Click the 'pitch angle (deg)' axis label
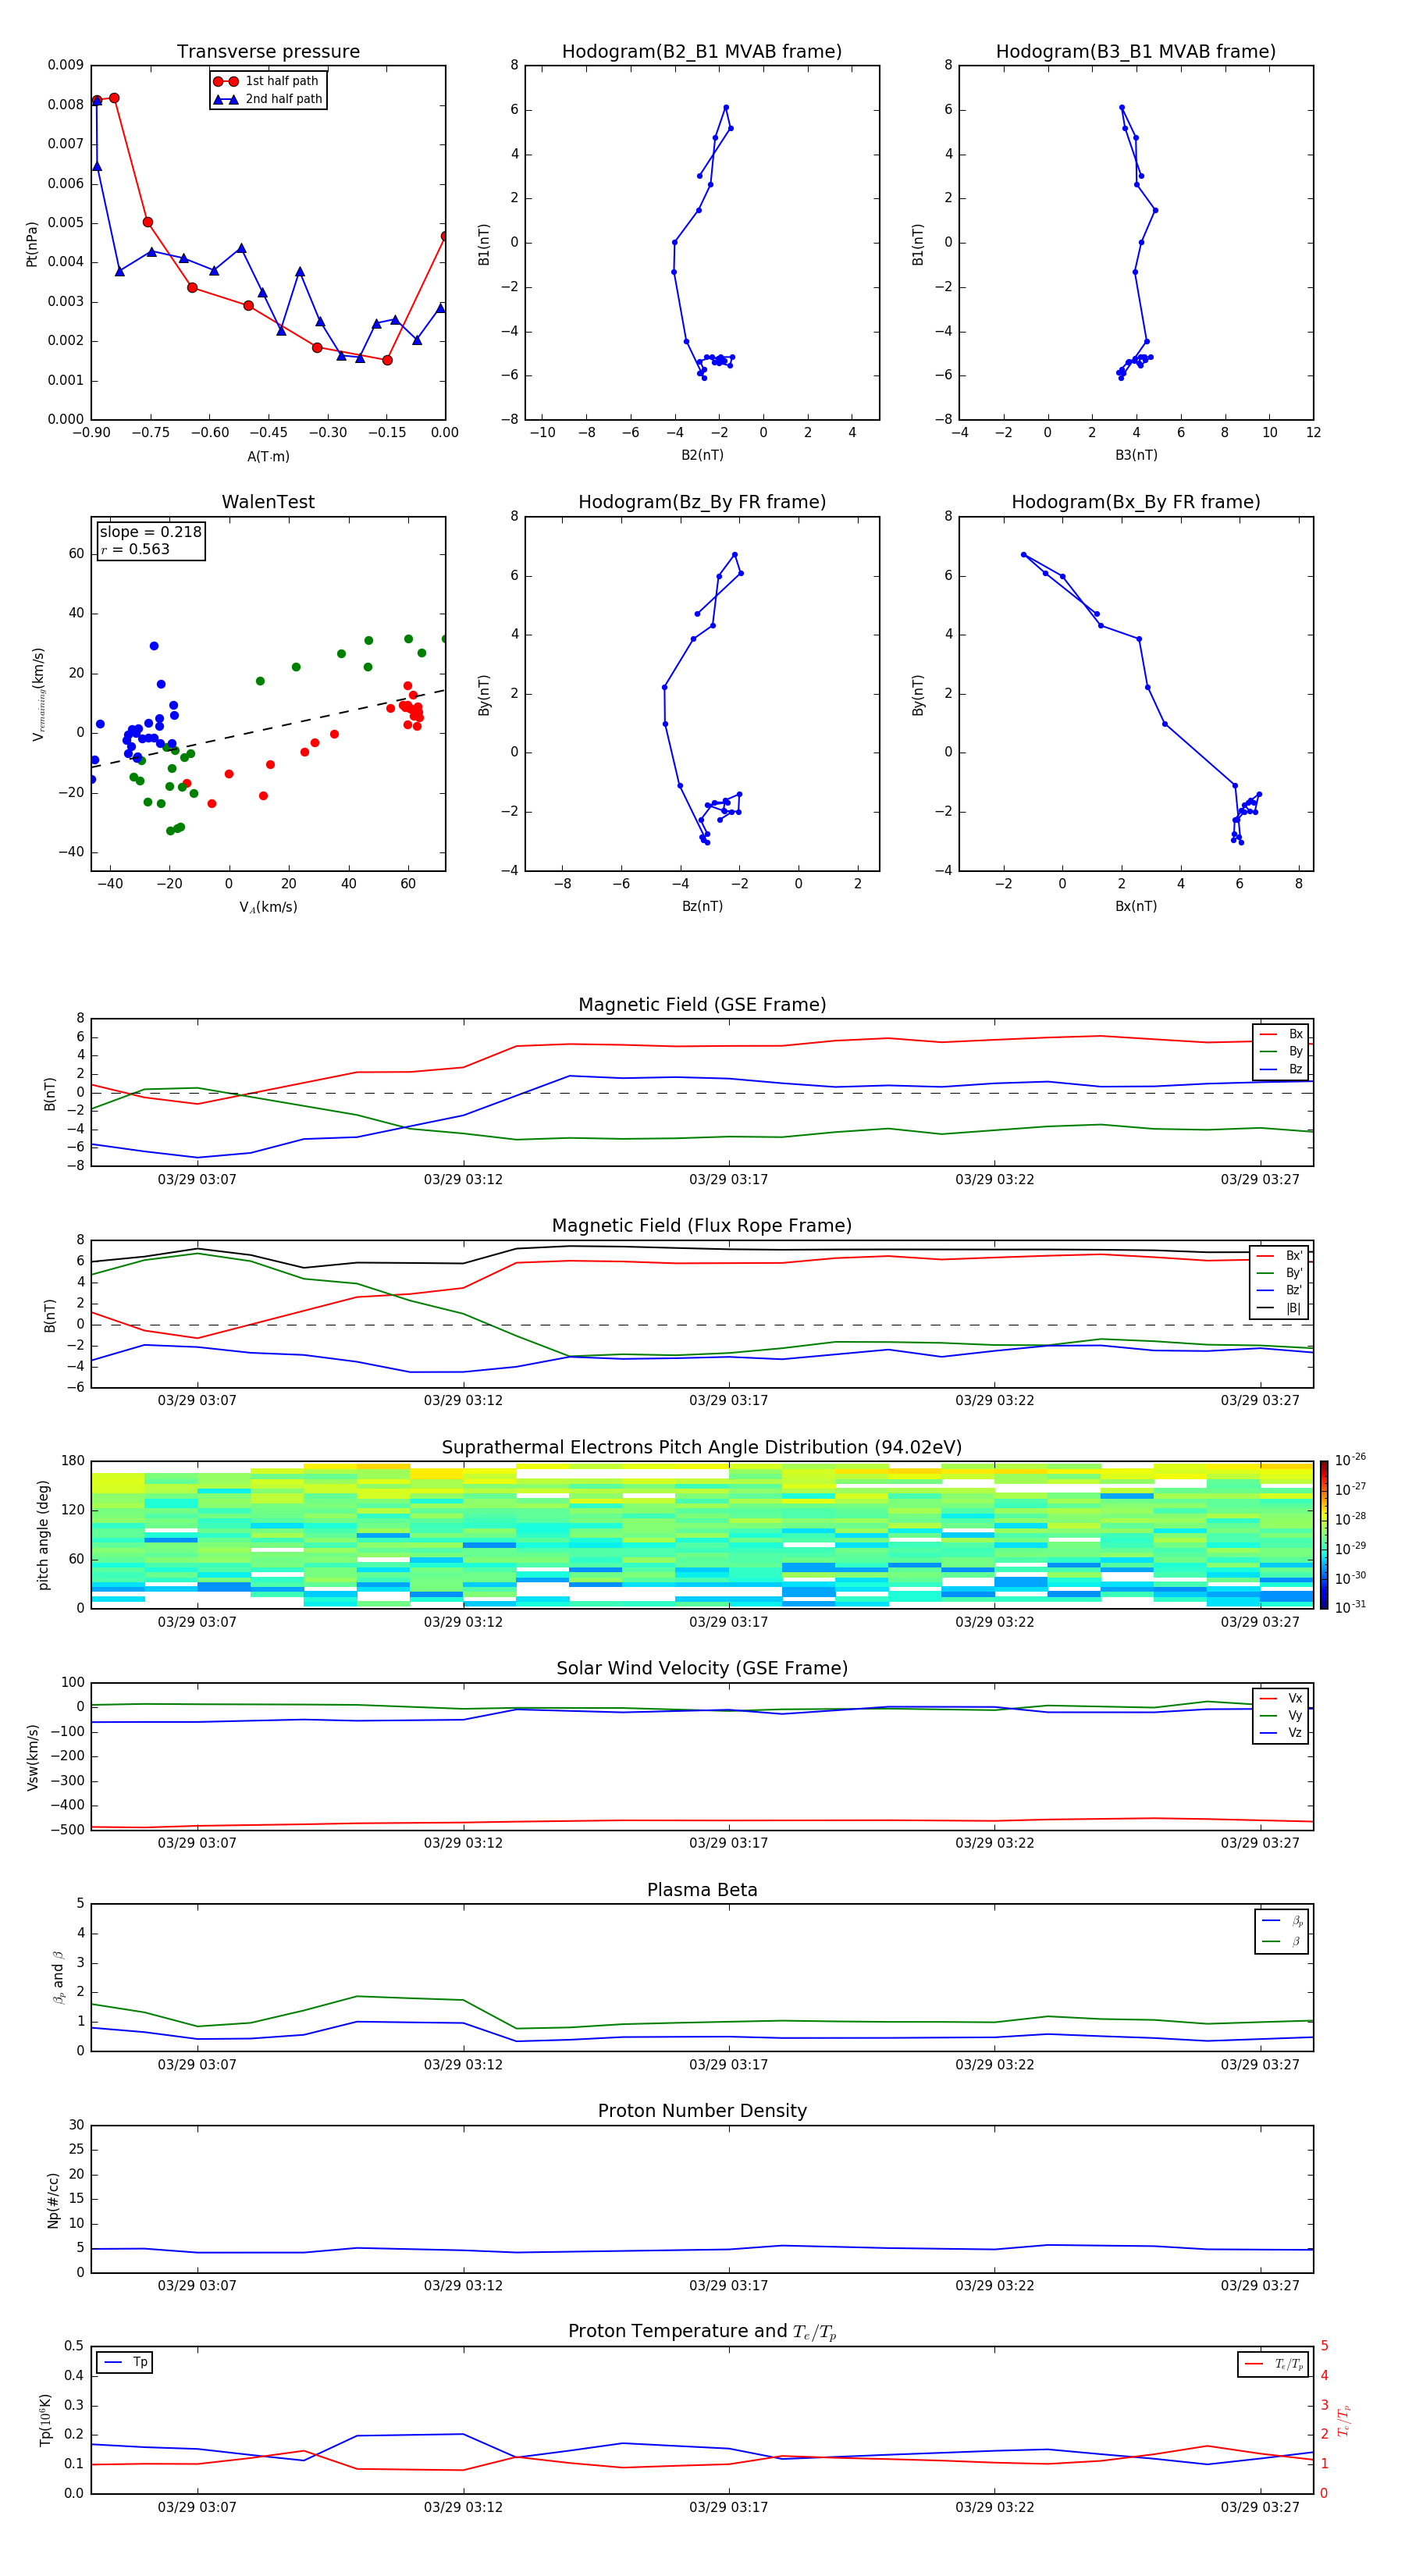The image size is (1405, 2576). [43, 1535]
